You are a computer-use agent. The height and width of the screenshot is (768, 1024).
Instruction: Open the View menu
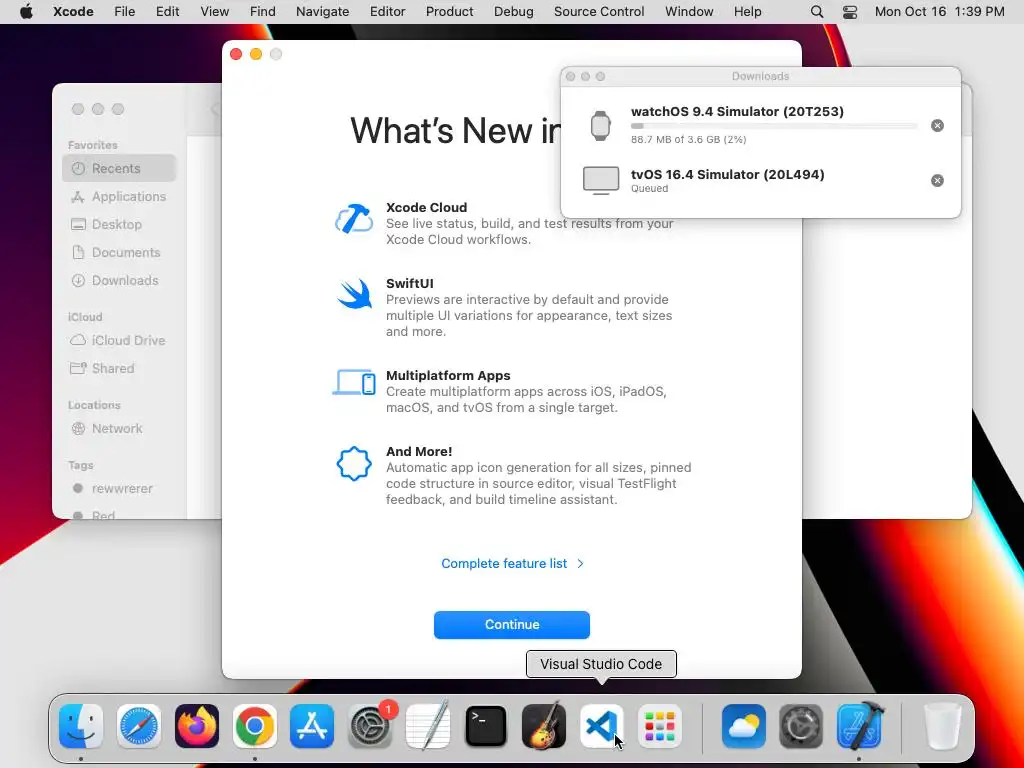tap(214, 12)
